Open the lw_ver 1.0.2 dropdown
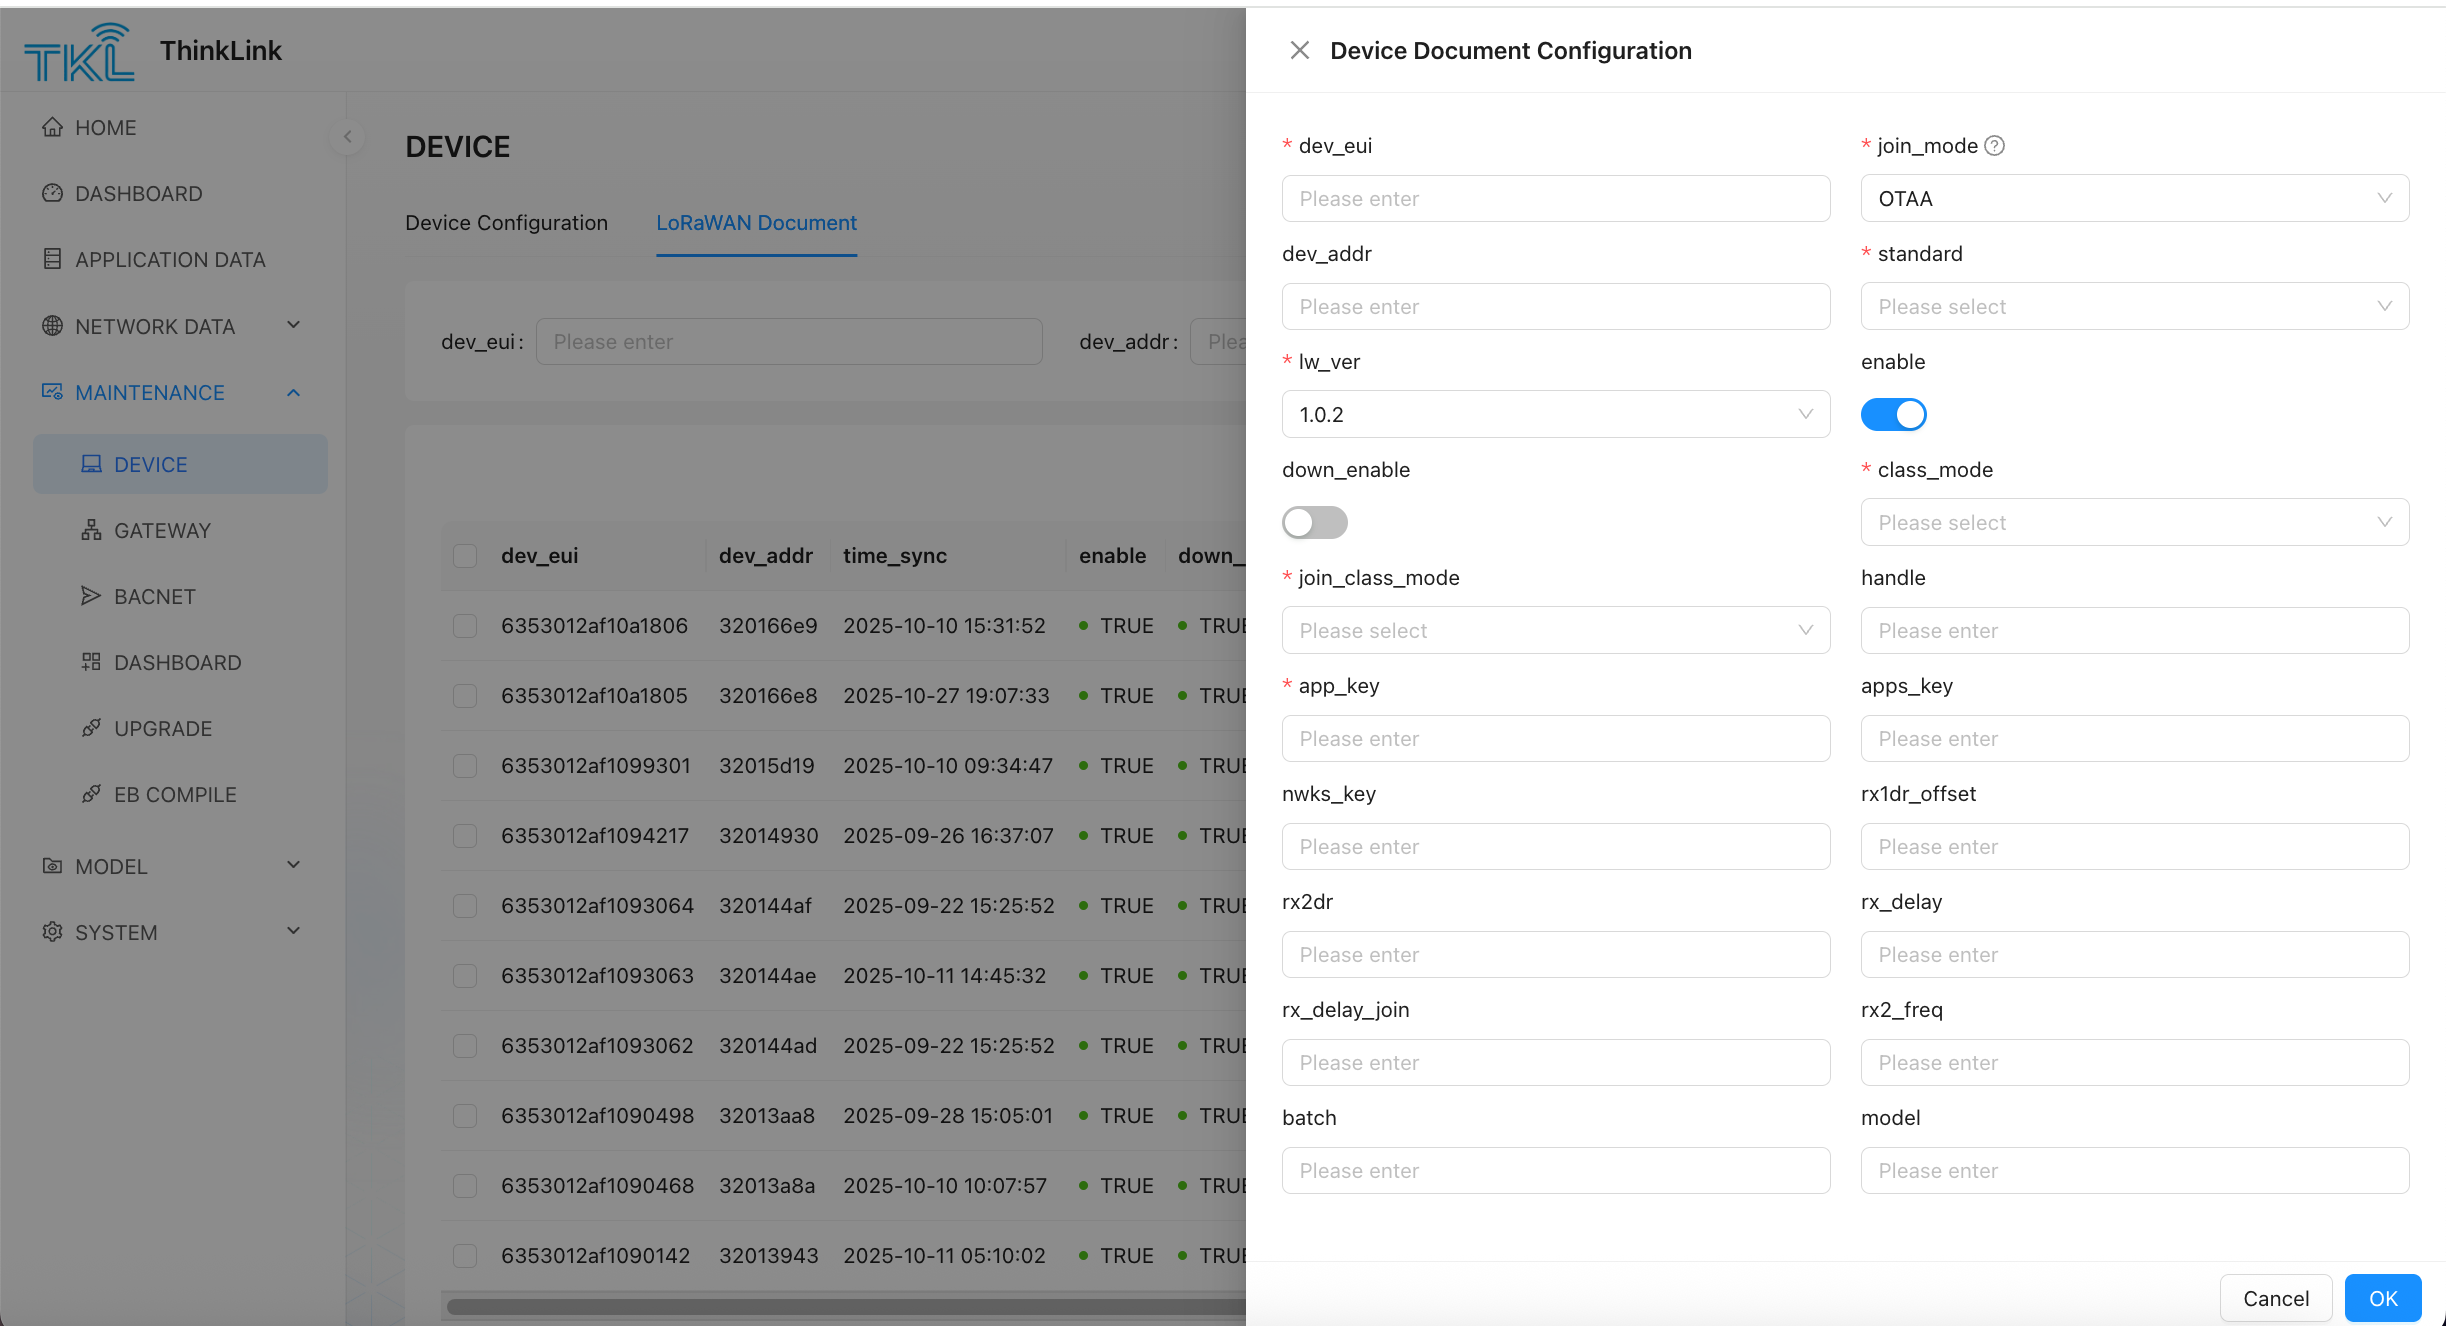 (1555, 414)
